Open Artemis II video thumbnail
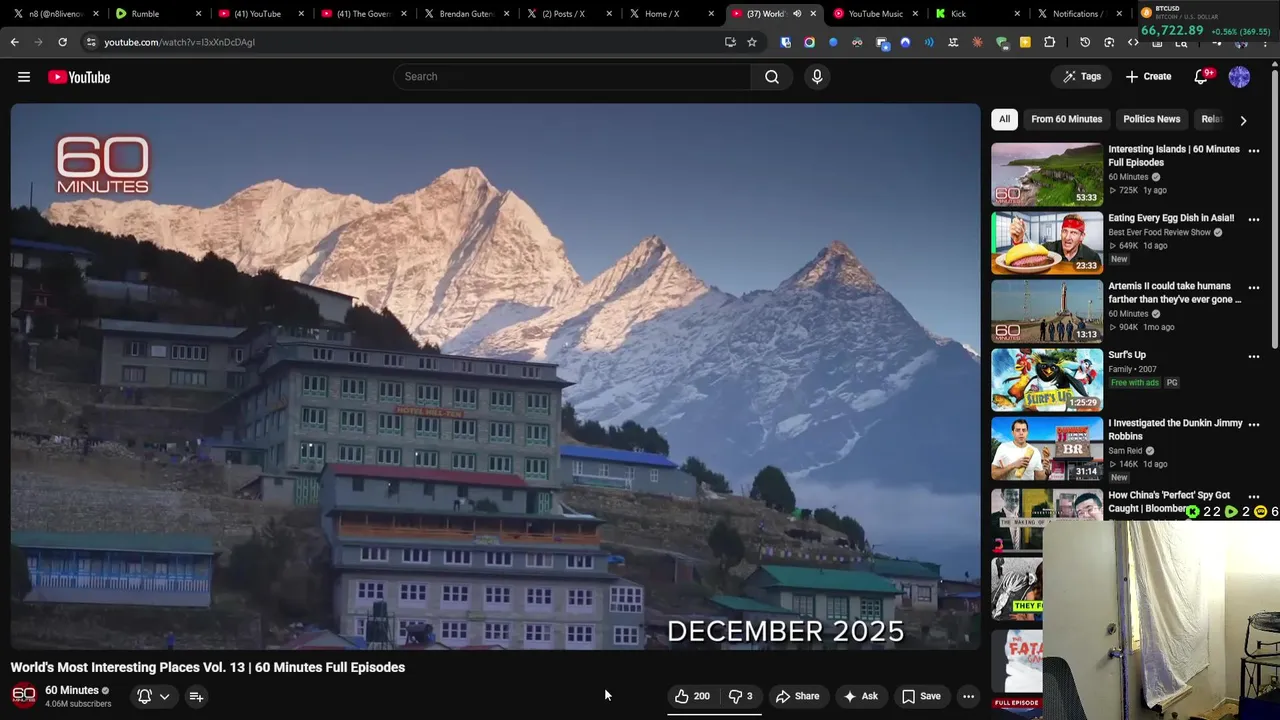1280x720 pixels. (1047, 311)
